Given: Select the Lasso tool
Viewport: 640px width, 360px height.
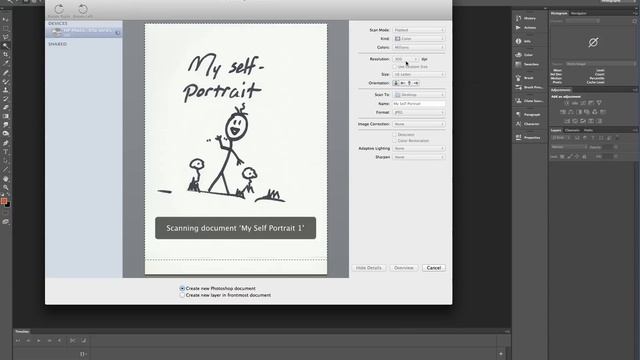Looking at the screenshot, I should (x=5, y=37).
